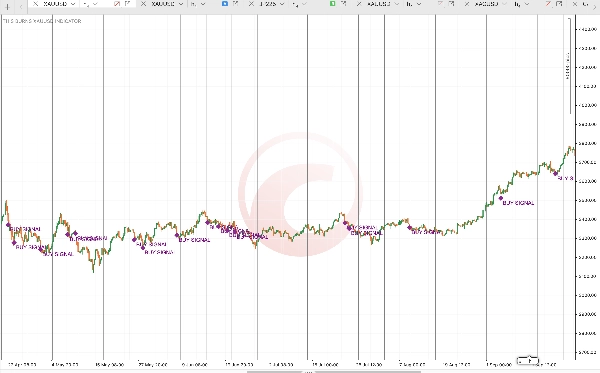Close the partially visible sixth chart tab
This screenshot has width=600, height=373.
pos(575,4)
